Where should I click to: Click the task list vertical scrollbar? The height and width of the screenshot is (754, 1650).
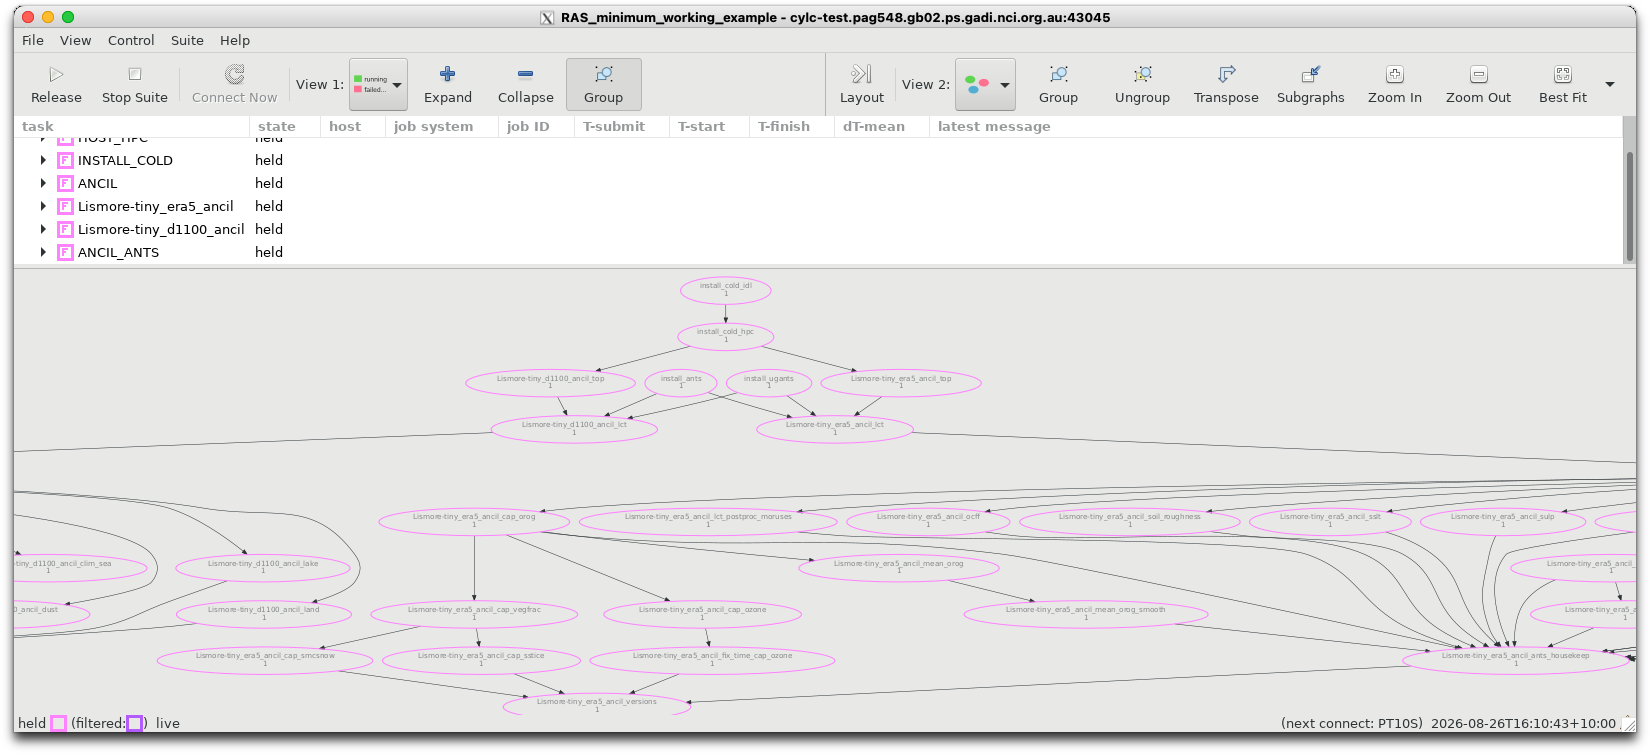tap(1629, 205)
